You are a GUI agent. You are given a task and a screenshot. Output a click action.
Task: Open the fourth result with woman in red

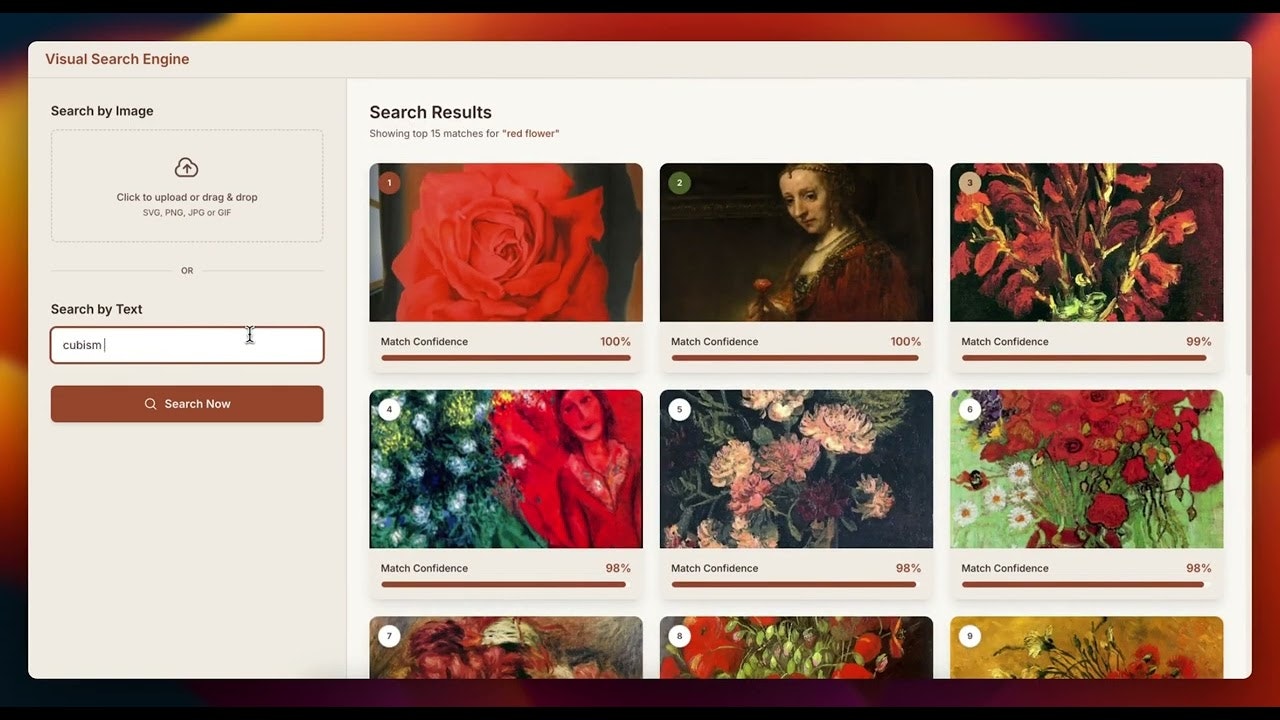[506, 469]
